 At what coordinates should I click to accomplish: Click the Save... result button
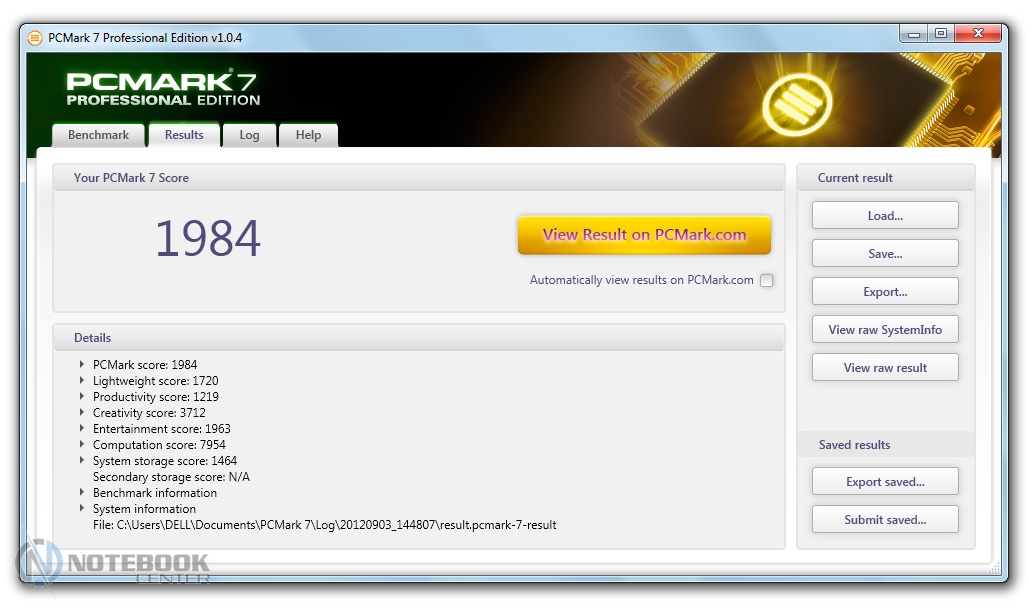885,254
